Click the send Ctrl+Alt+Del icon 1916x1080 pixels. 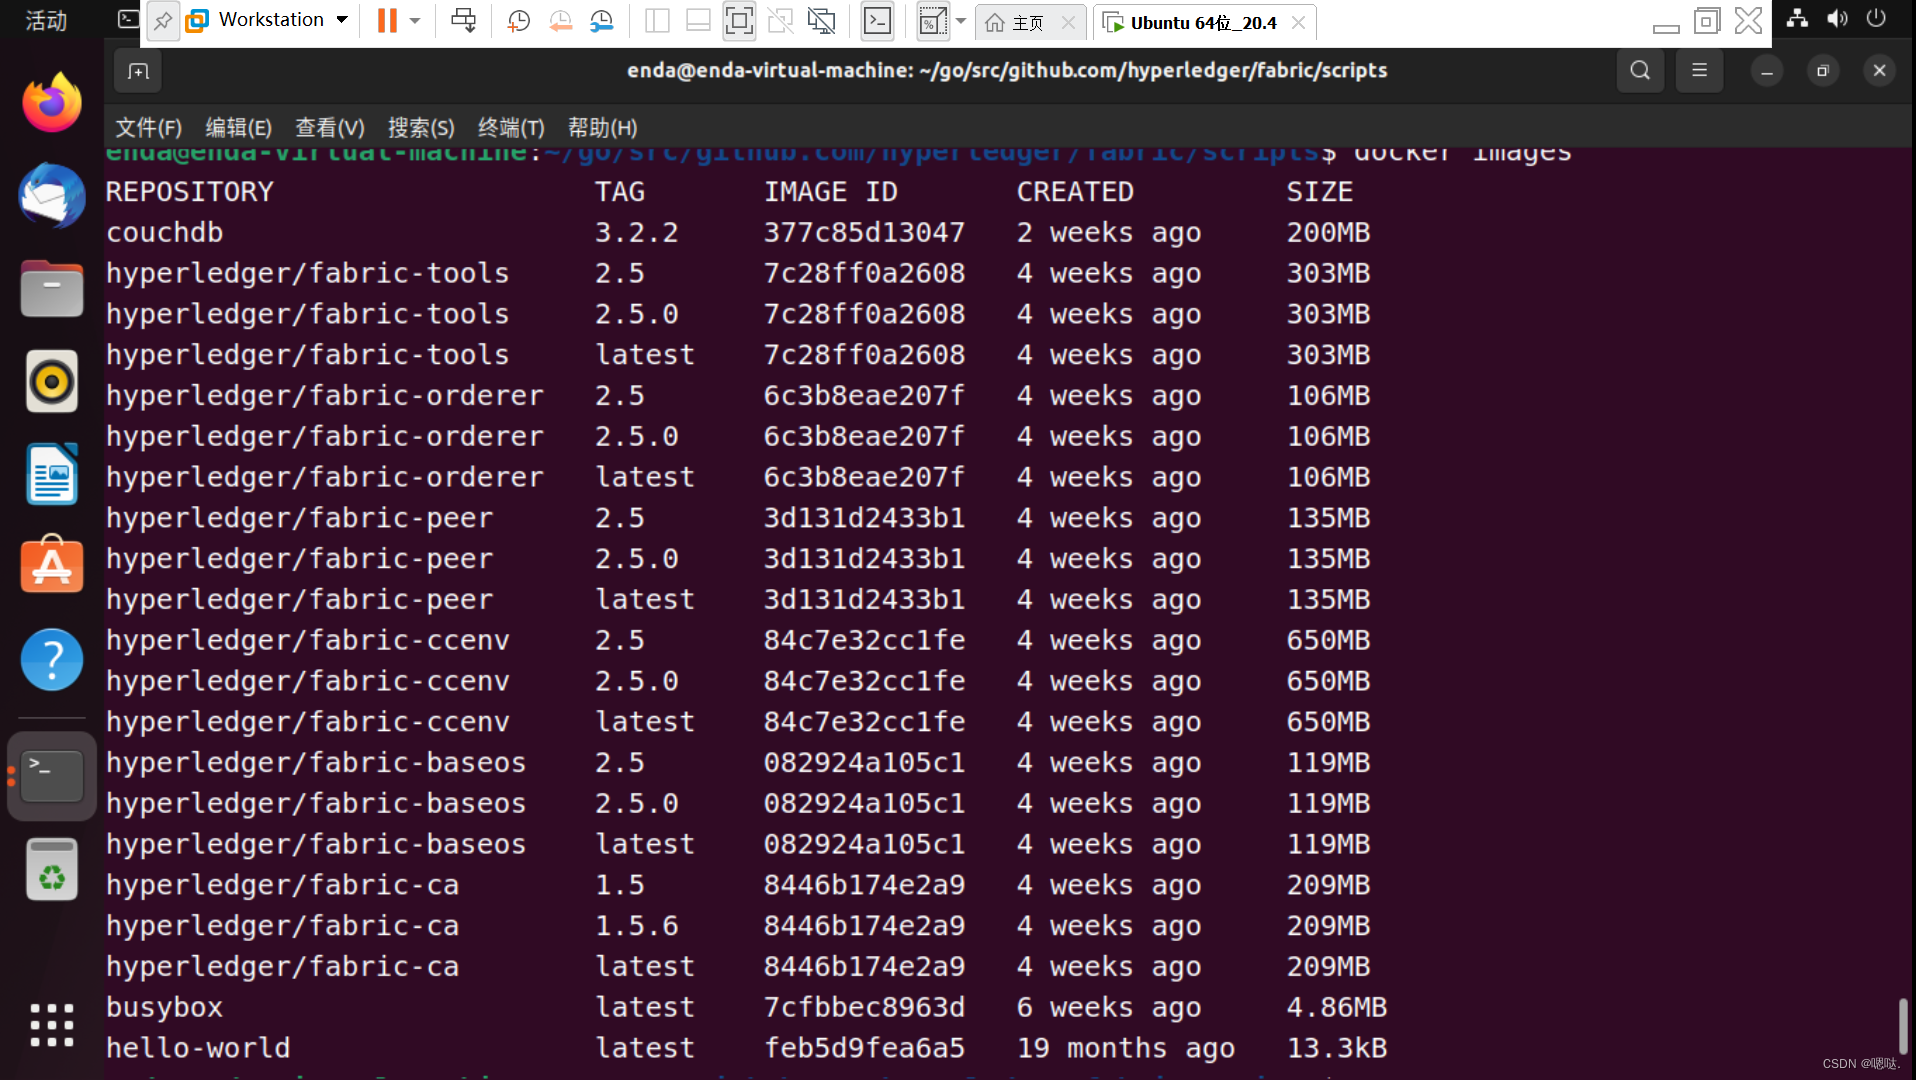(463, 20)
